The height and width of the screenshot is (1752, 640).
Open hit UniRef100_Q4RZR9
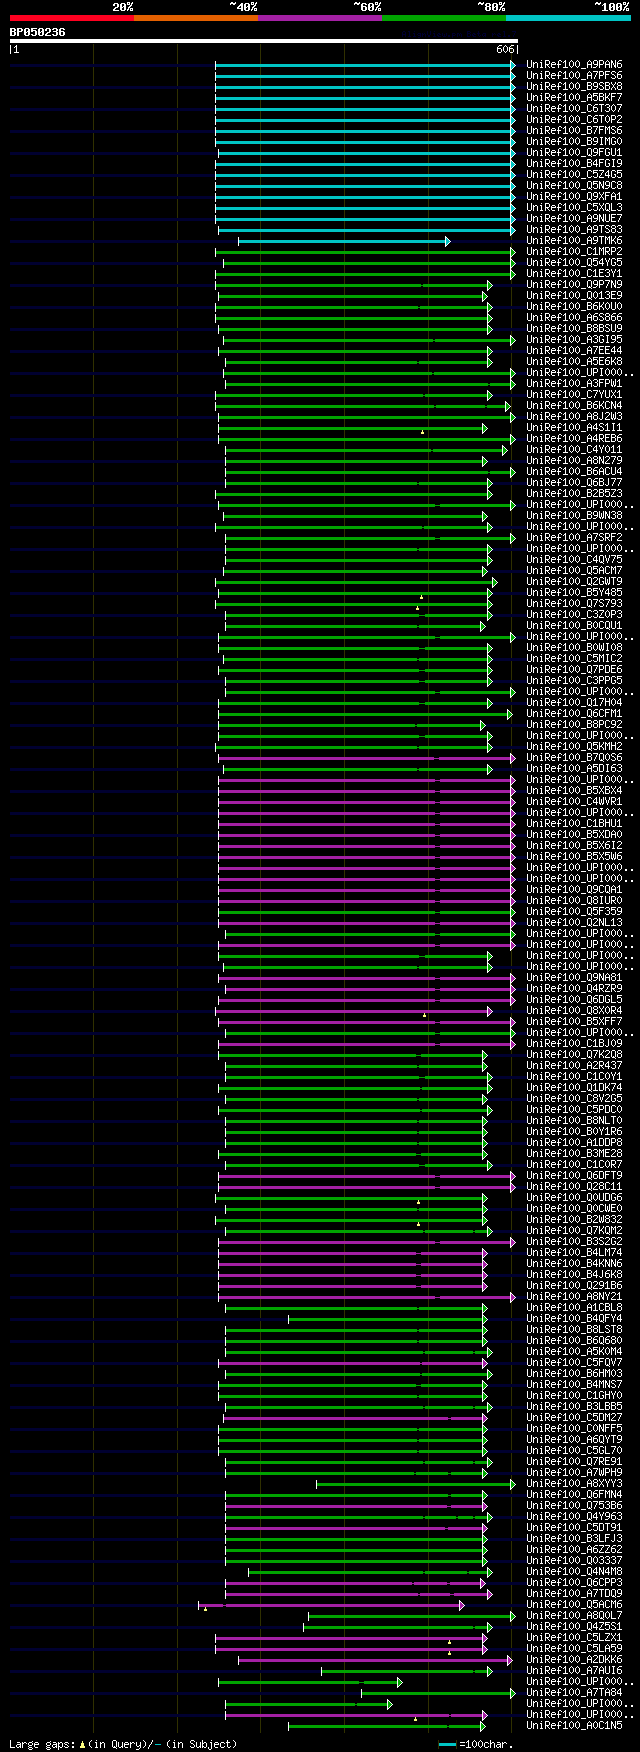pos(574,988)
